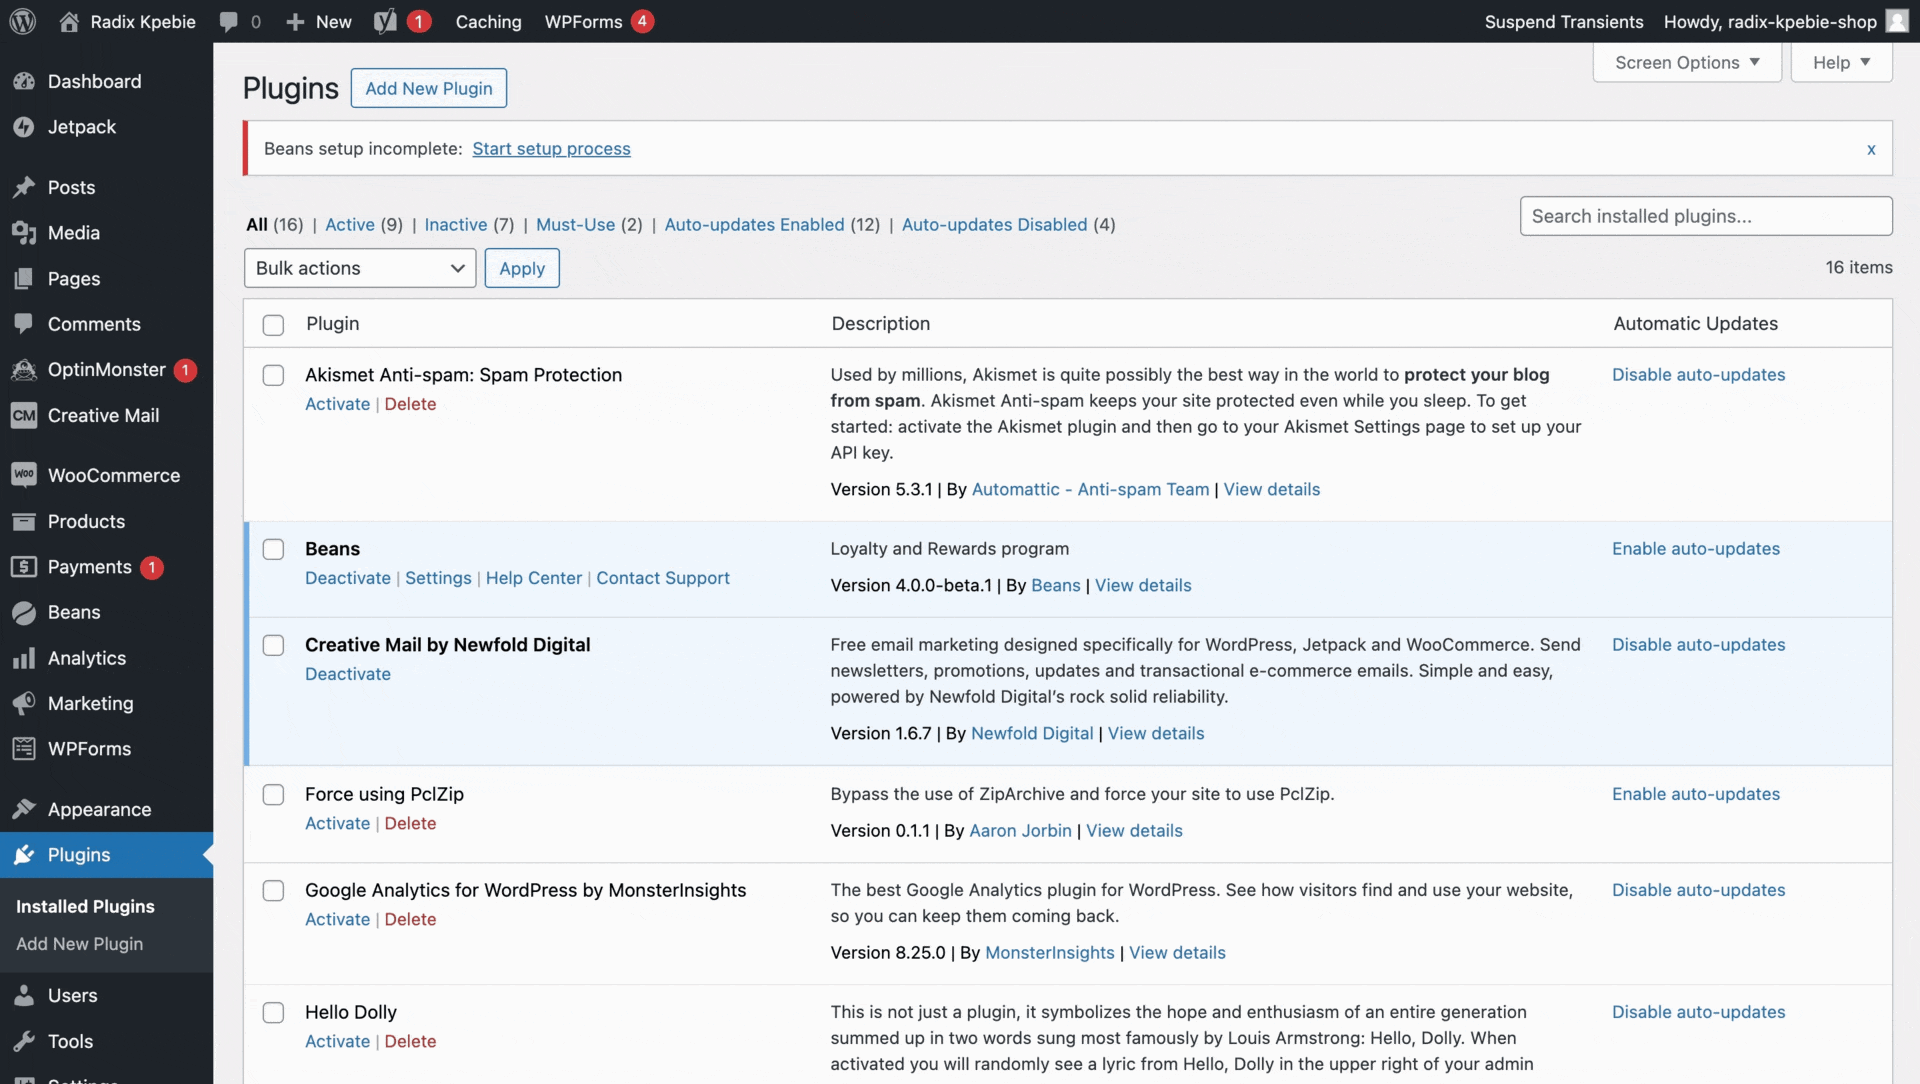The height and width of the screenshot is (1084, 1920).
Task: Click the Search installed plugins field
Action: coord(1706,216)
